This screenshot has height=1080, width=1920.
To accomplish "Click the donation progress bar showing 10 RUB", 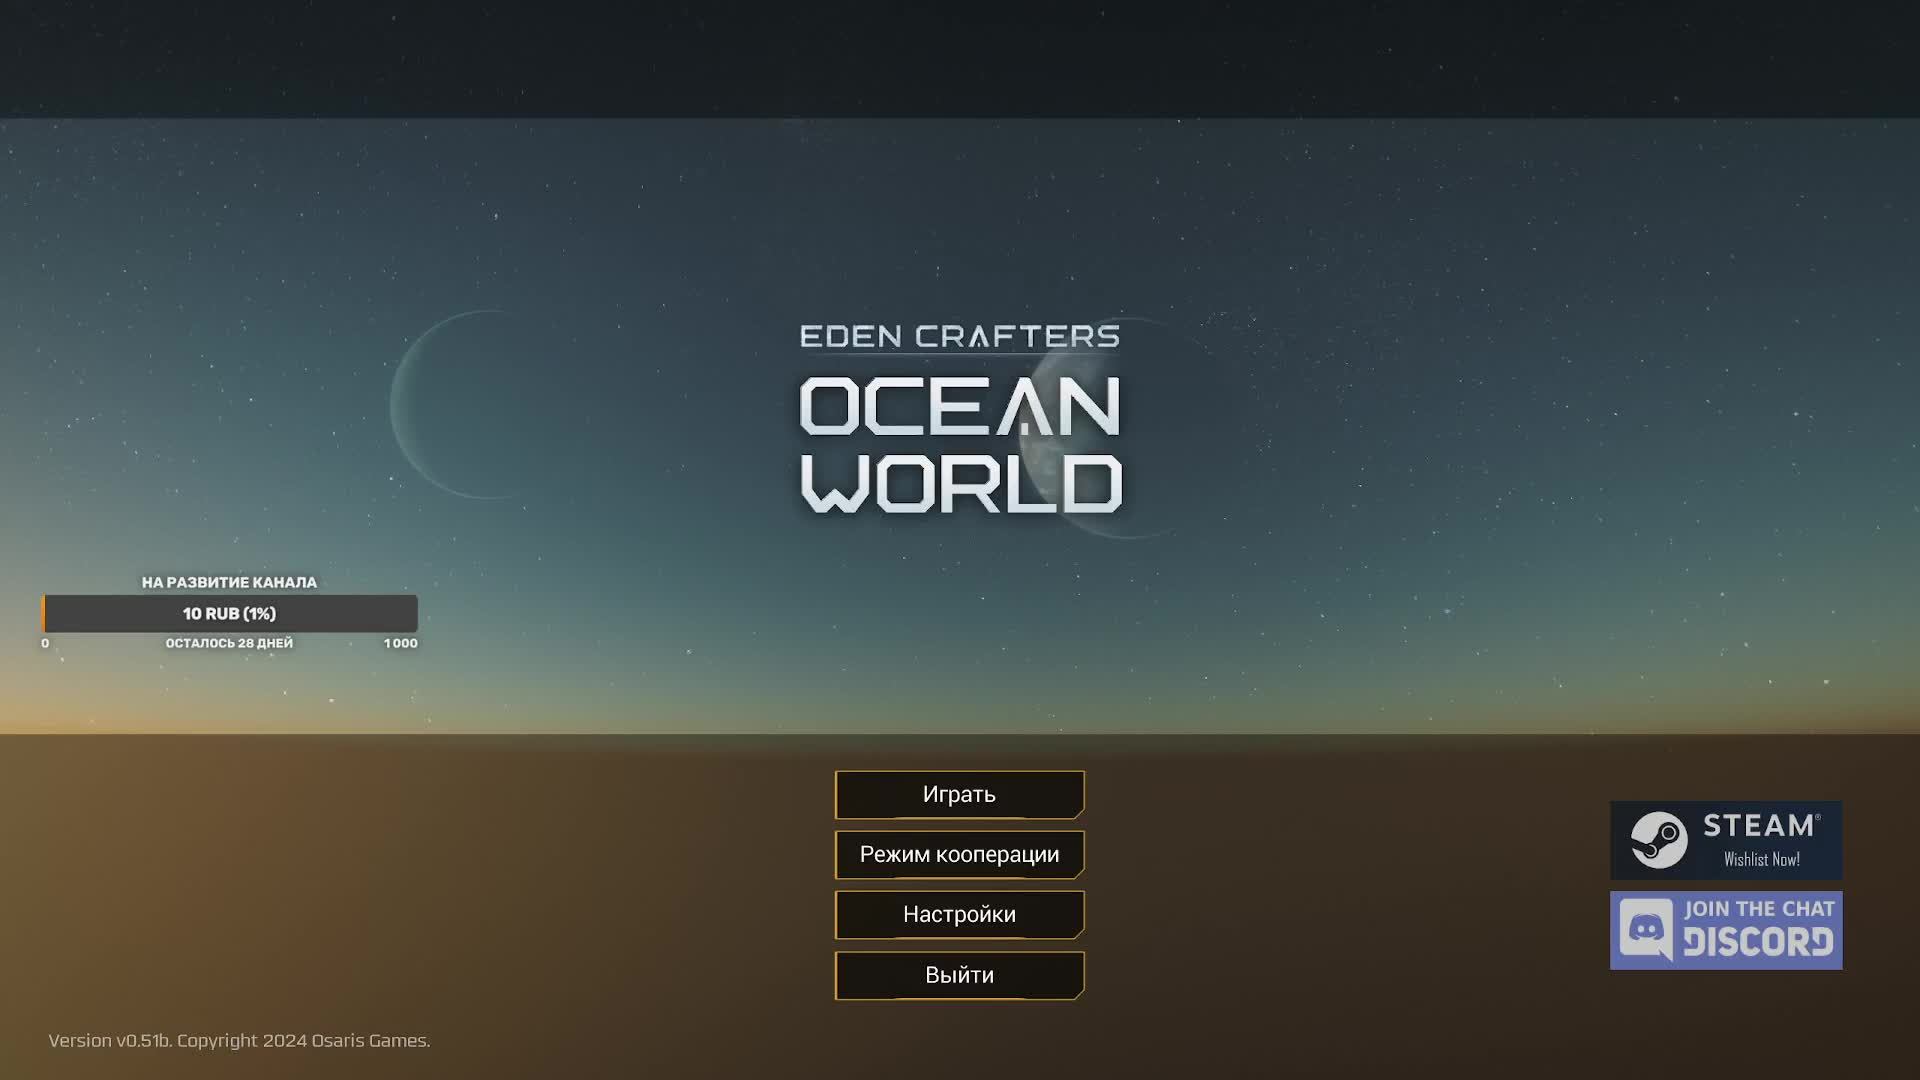I will 230,613.
